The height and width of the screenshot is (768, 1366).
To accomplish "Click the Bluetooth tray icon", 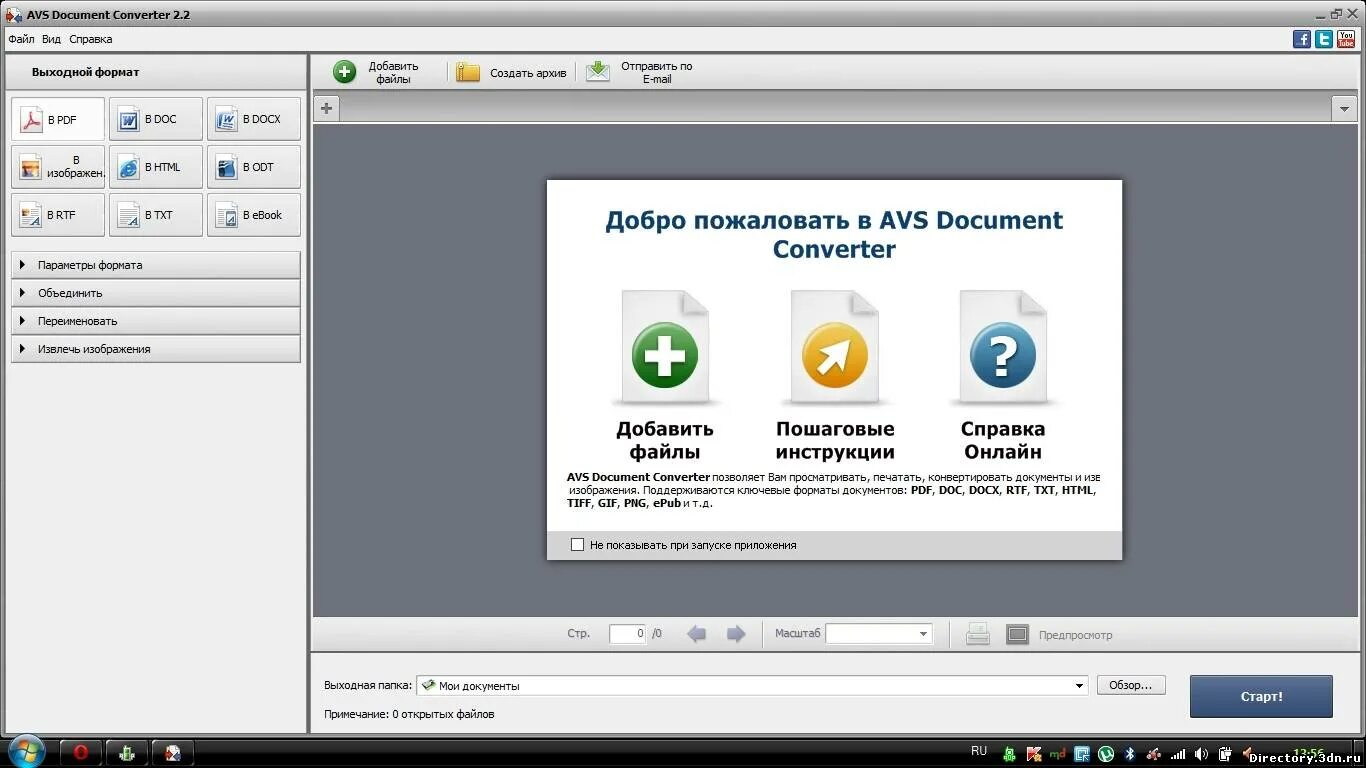I will (x=1130, y=754).
